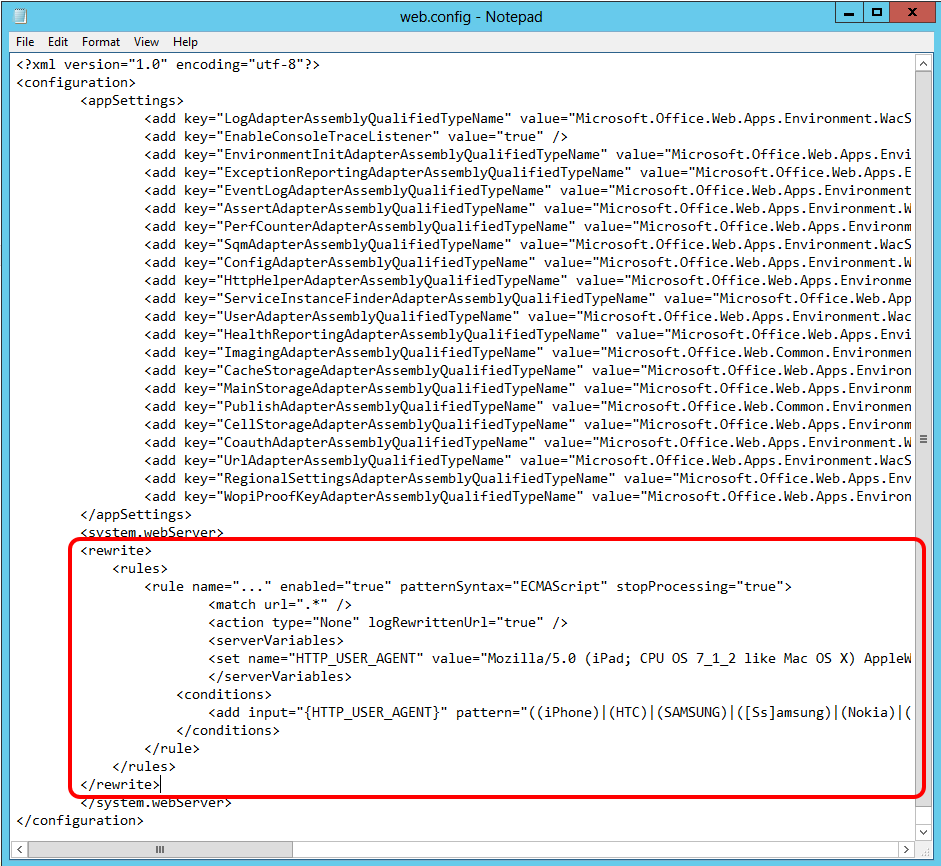
Task: Click the opening <system.webServer> tag
Action: 152,532
